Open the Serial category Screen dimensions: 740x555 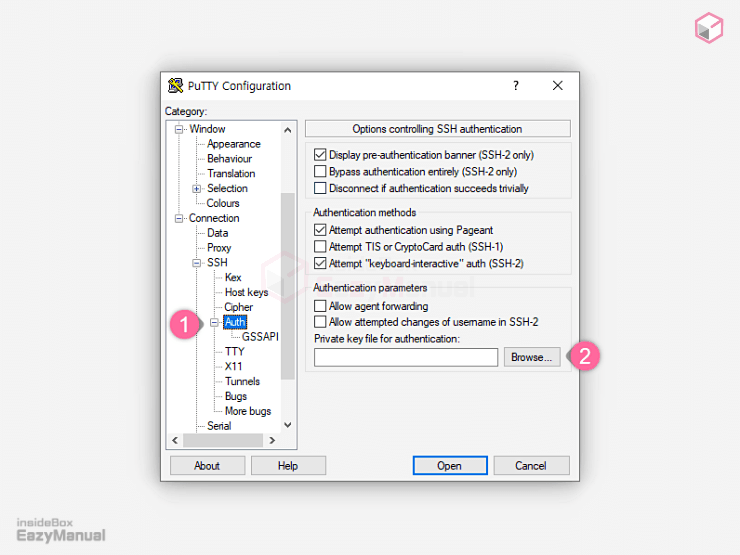(x=219, y=426)
